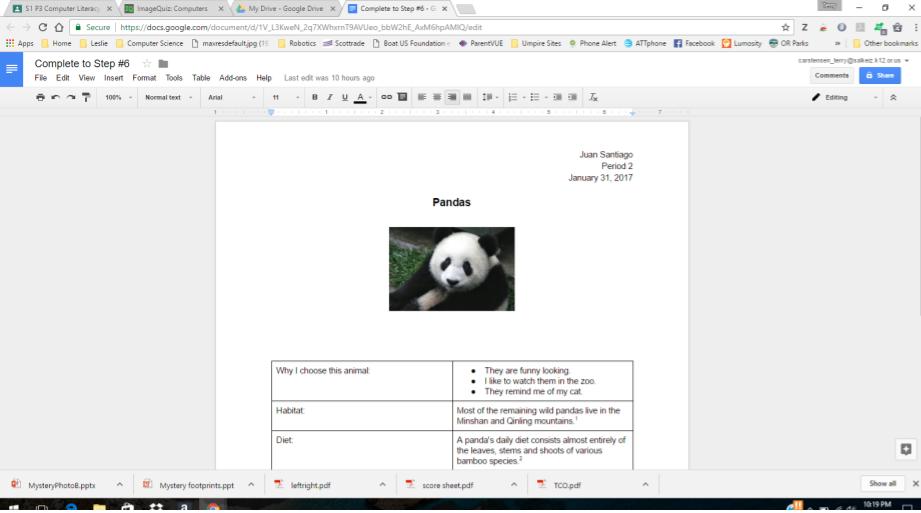The height and width of the screenshot is (513, 921).
Task: Click the Print icon in the toolbar
Action: pos(40,97)
